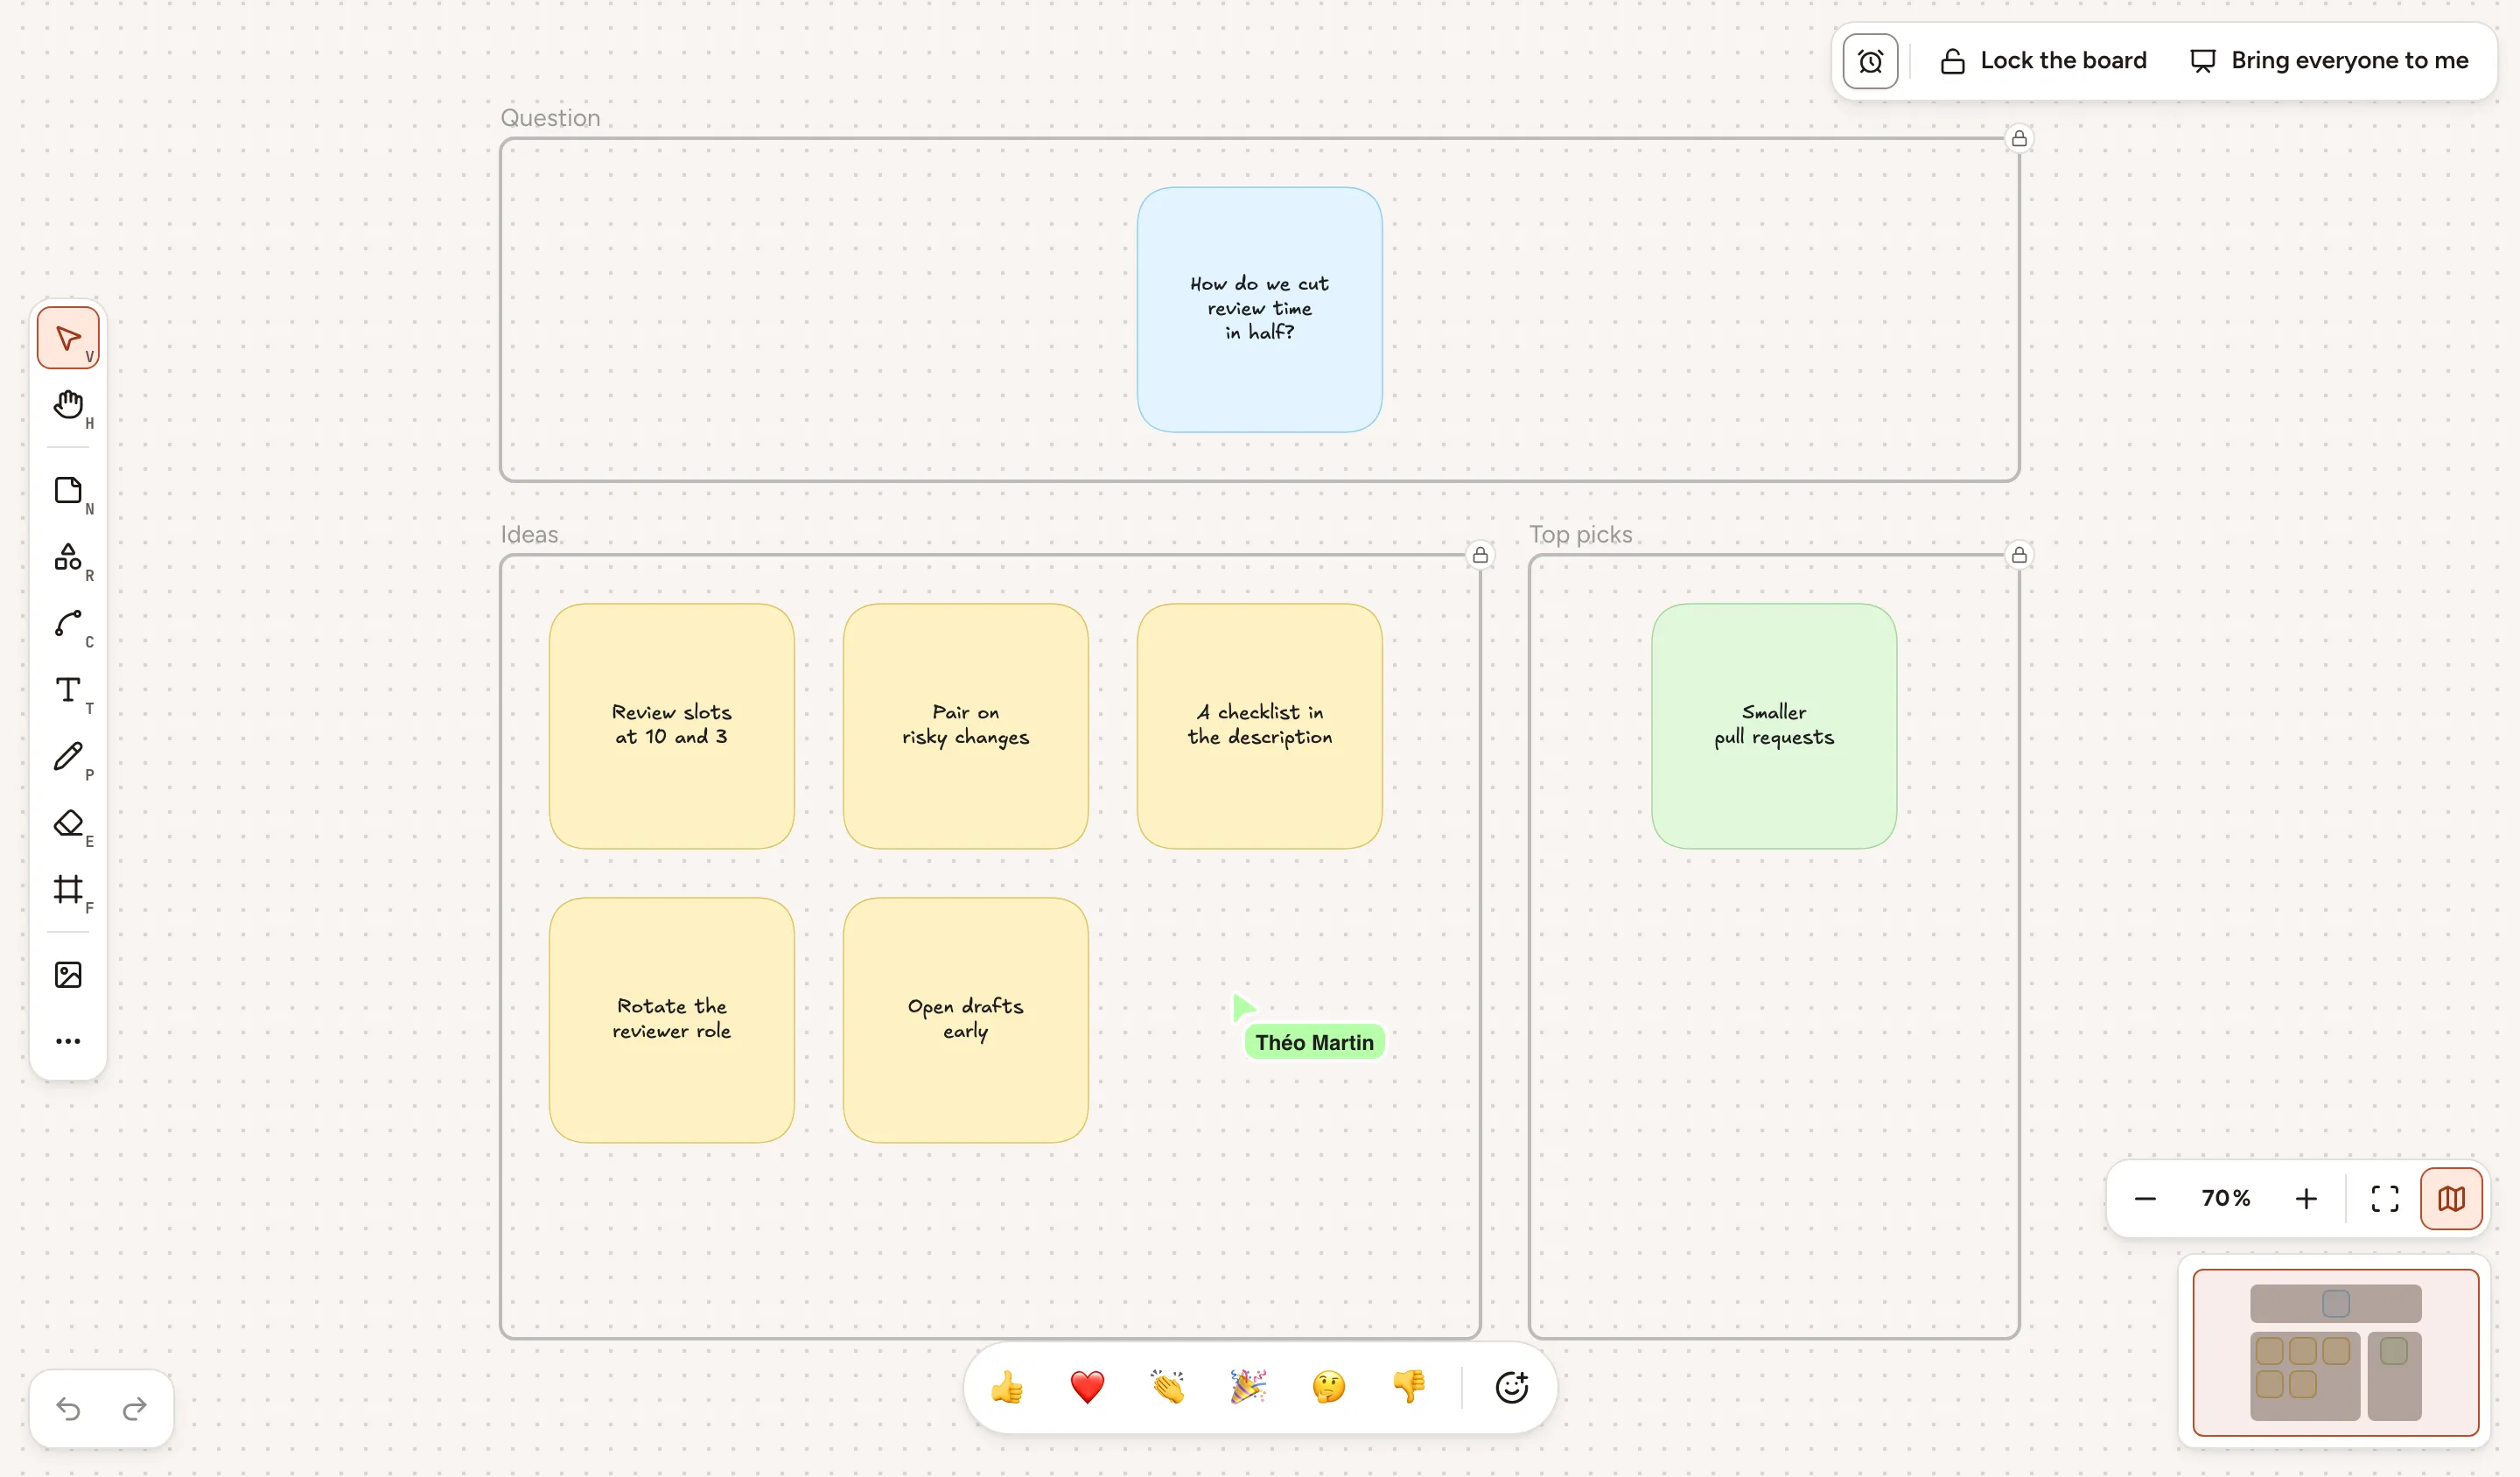Image resolution: width=2520 pixels, height=1477 pixels.
Task: Redo the last action
Action: point(135,1409)
